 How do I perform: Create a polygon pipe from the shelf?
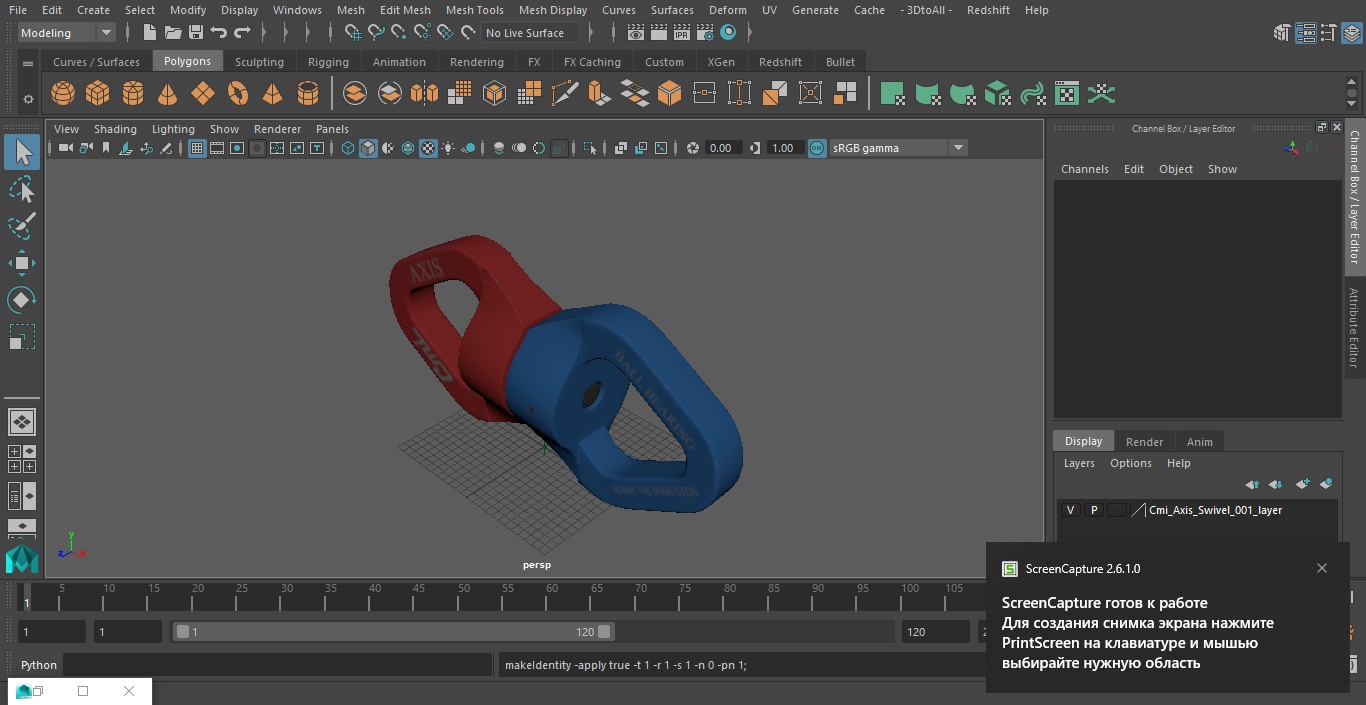pos(308,94)
